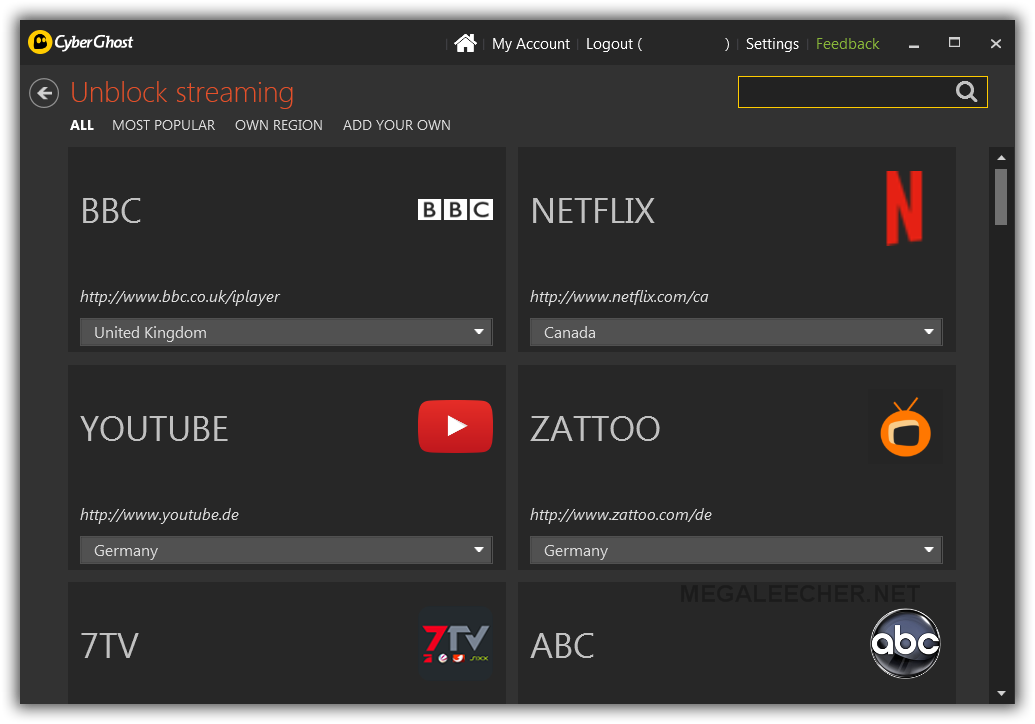Viewport: 1035px width, 724px height.
Task: Click the CyberGhost logo
Action: click(x=81, y=42)
